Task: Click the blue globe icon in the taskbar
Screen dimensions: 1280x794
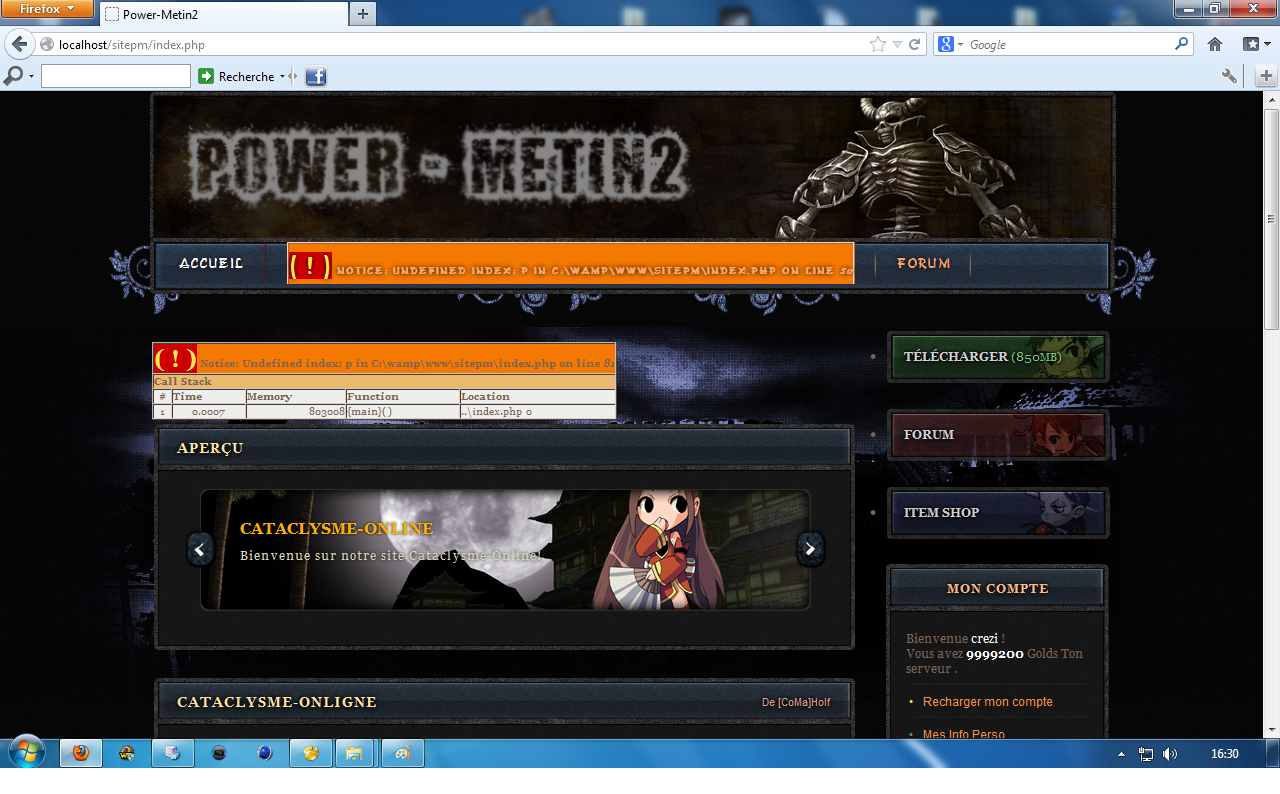Action: (265, 753)
